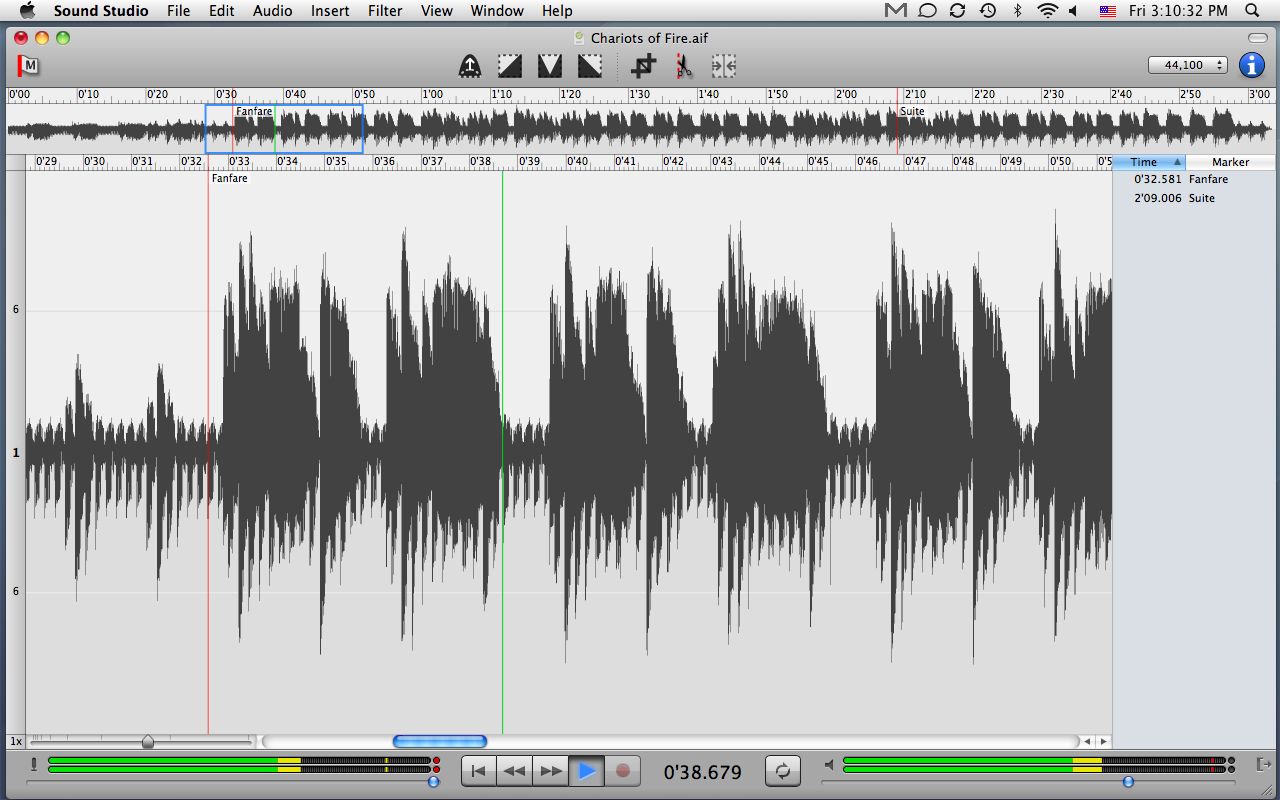Click the blue info button at top right

(1251, 65)
